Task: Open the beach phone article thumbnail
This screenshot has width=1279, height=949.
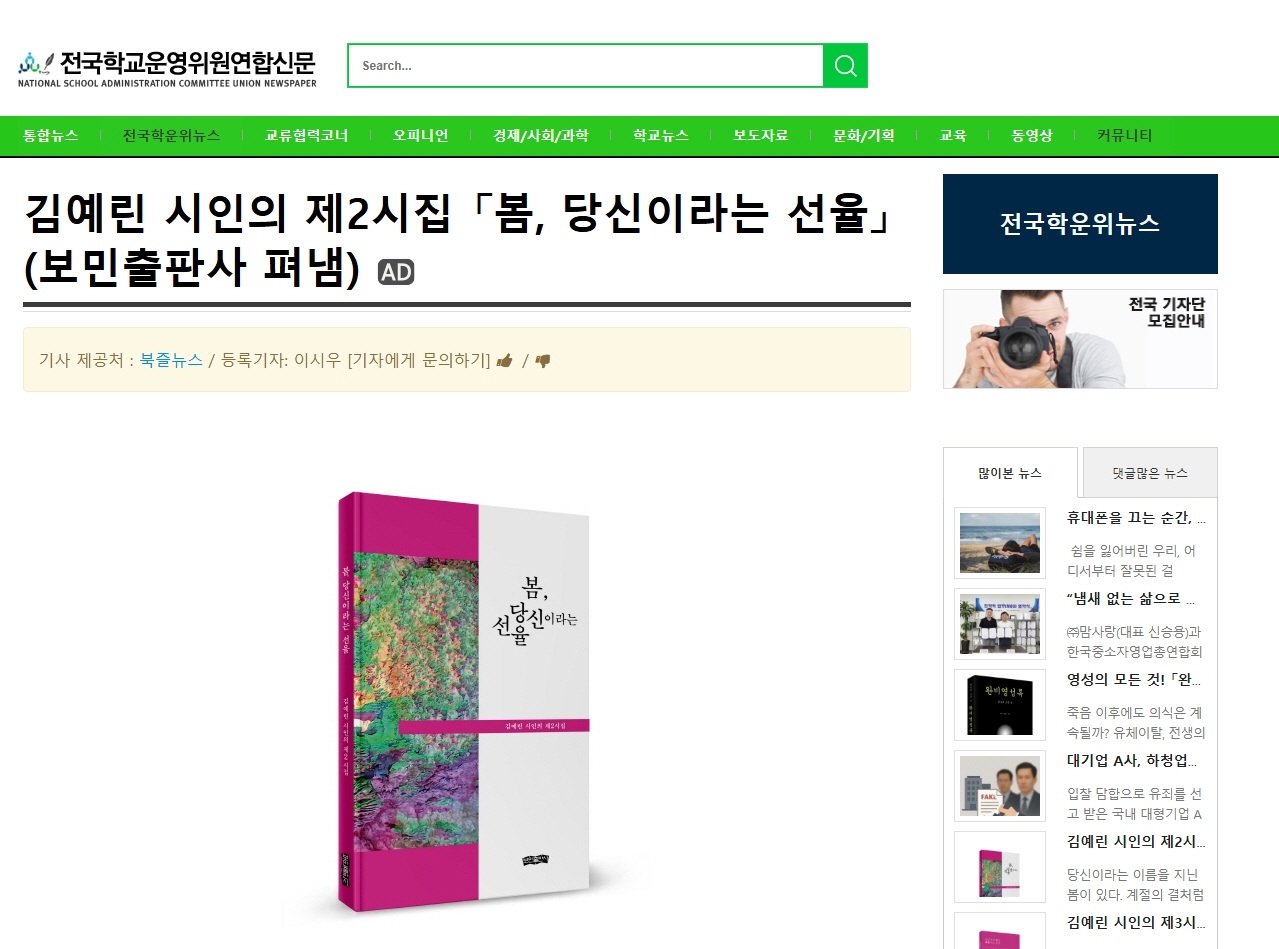Action: pyautogui.click(x=1000, y=543)
